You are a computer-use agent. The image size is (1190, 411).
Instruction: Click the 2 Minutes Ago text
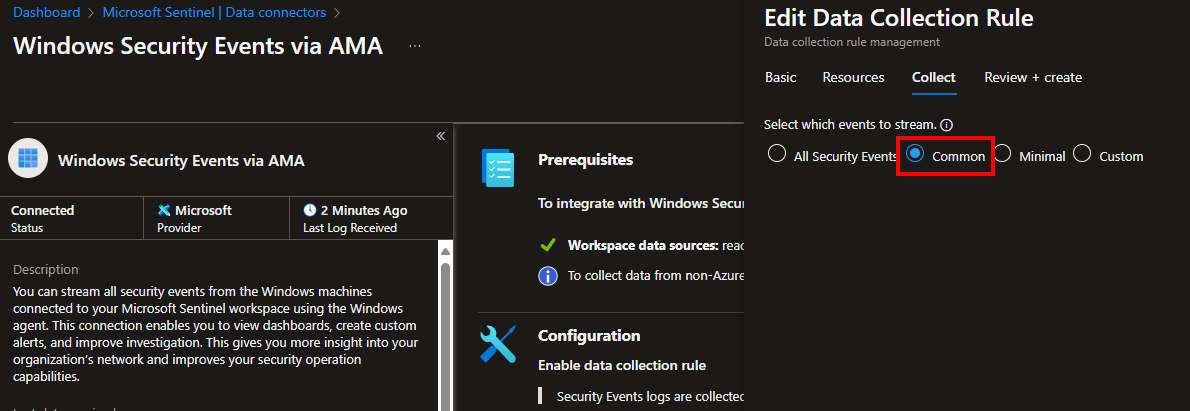364,210
